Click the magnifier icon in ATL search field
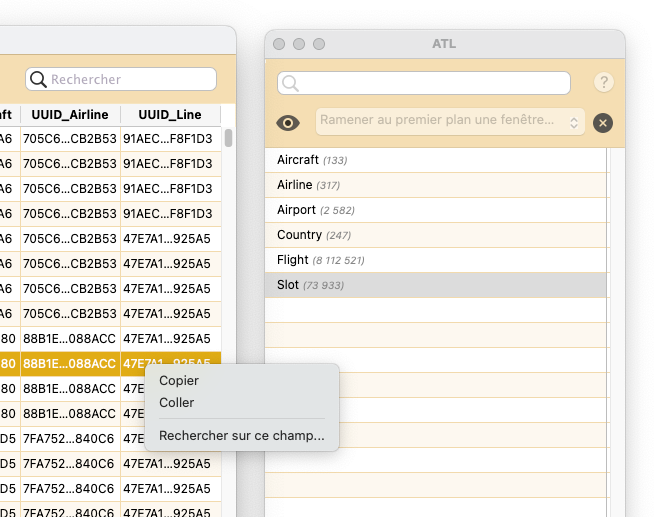 pos(290,83)
